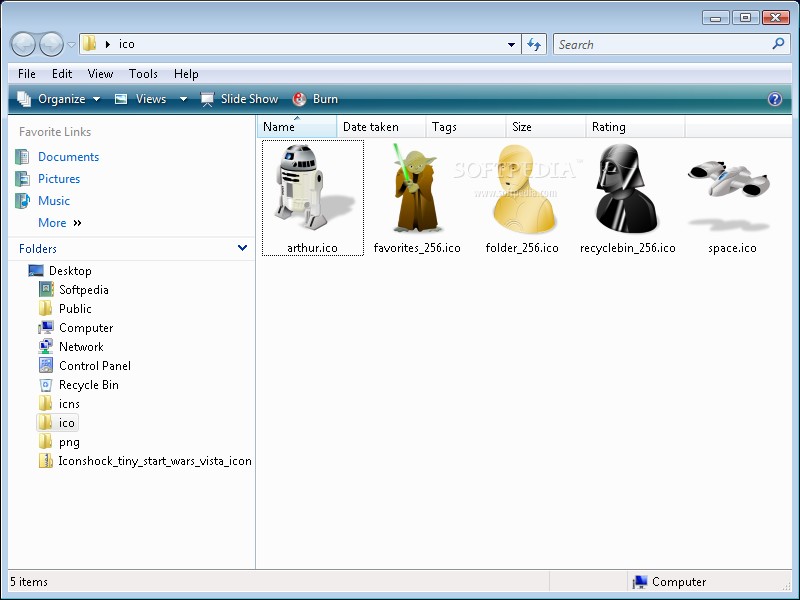Image resolution: width=800 pixels, height=600 pixels.
Task: Collapse the Folders pane chevron
Action: tap(242, 248)
